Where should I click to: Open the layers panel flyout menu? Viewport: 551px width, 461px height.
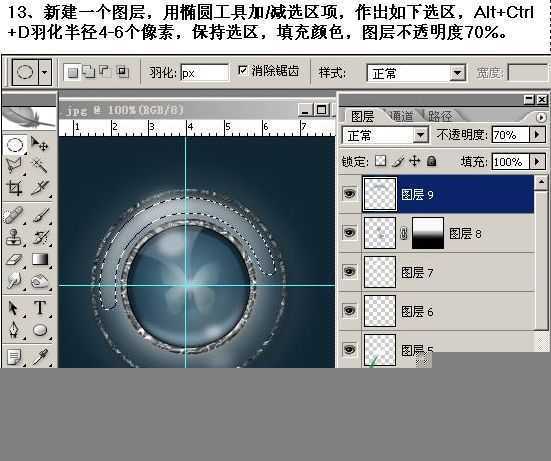[x=541, y=117]
